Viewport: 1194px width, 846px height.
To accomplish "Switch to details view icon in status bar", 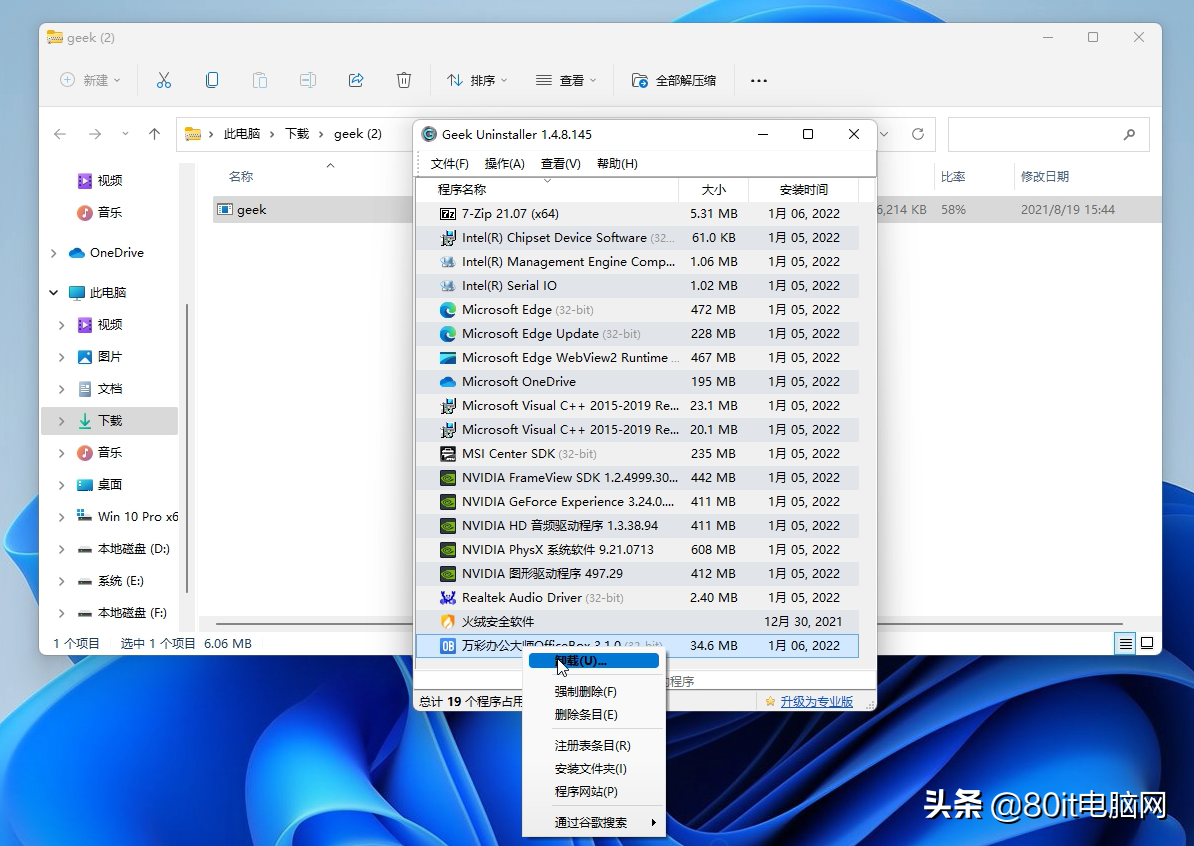I will pos(1126,643).
